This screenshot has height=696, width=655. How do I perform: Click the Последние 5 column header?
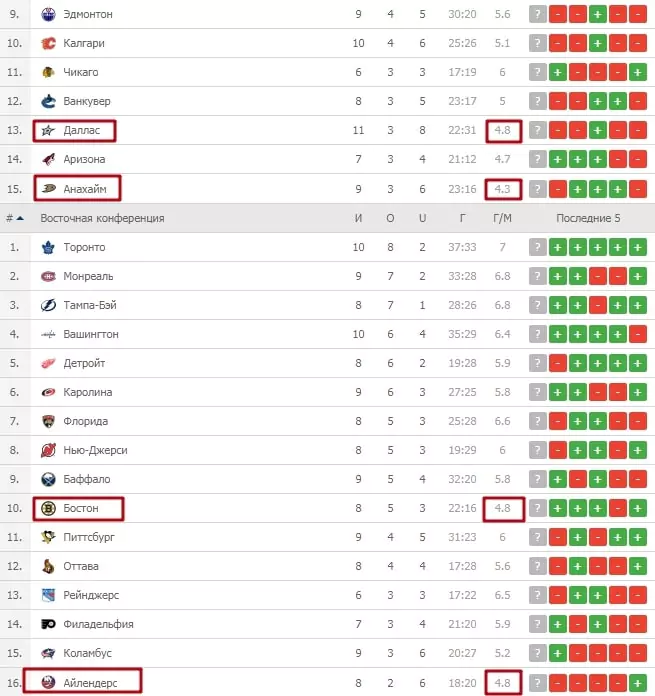(x=588, y=218)
